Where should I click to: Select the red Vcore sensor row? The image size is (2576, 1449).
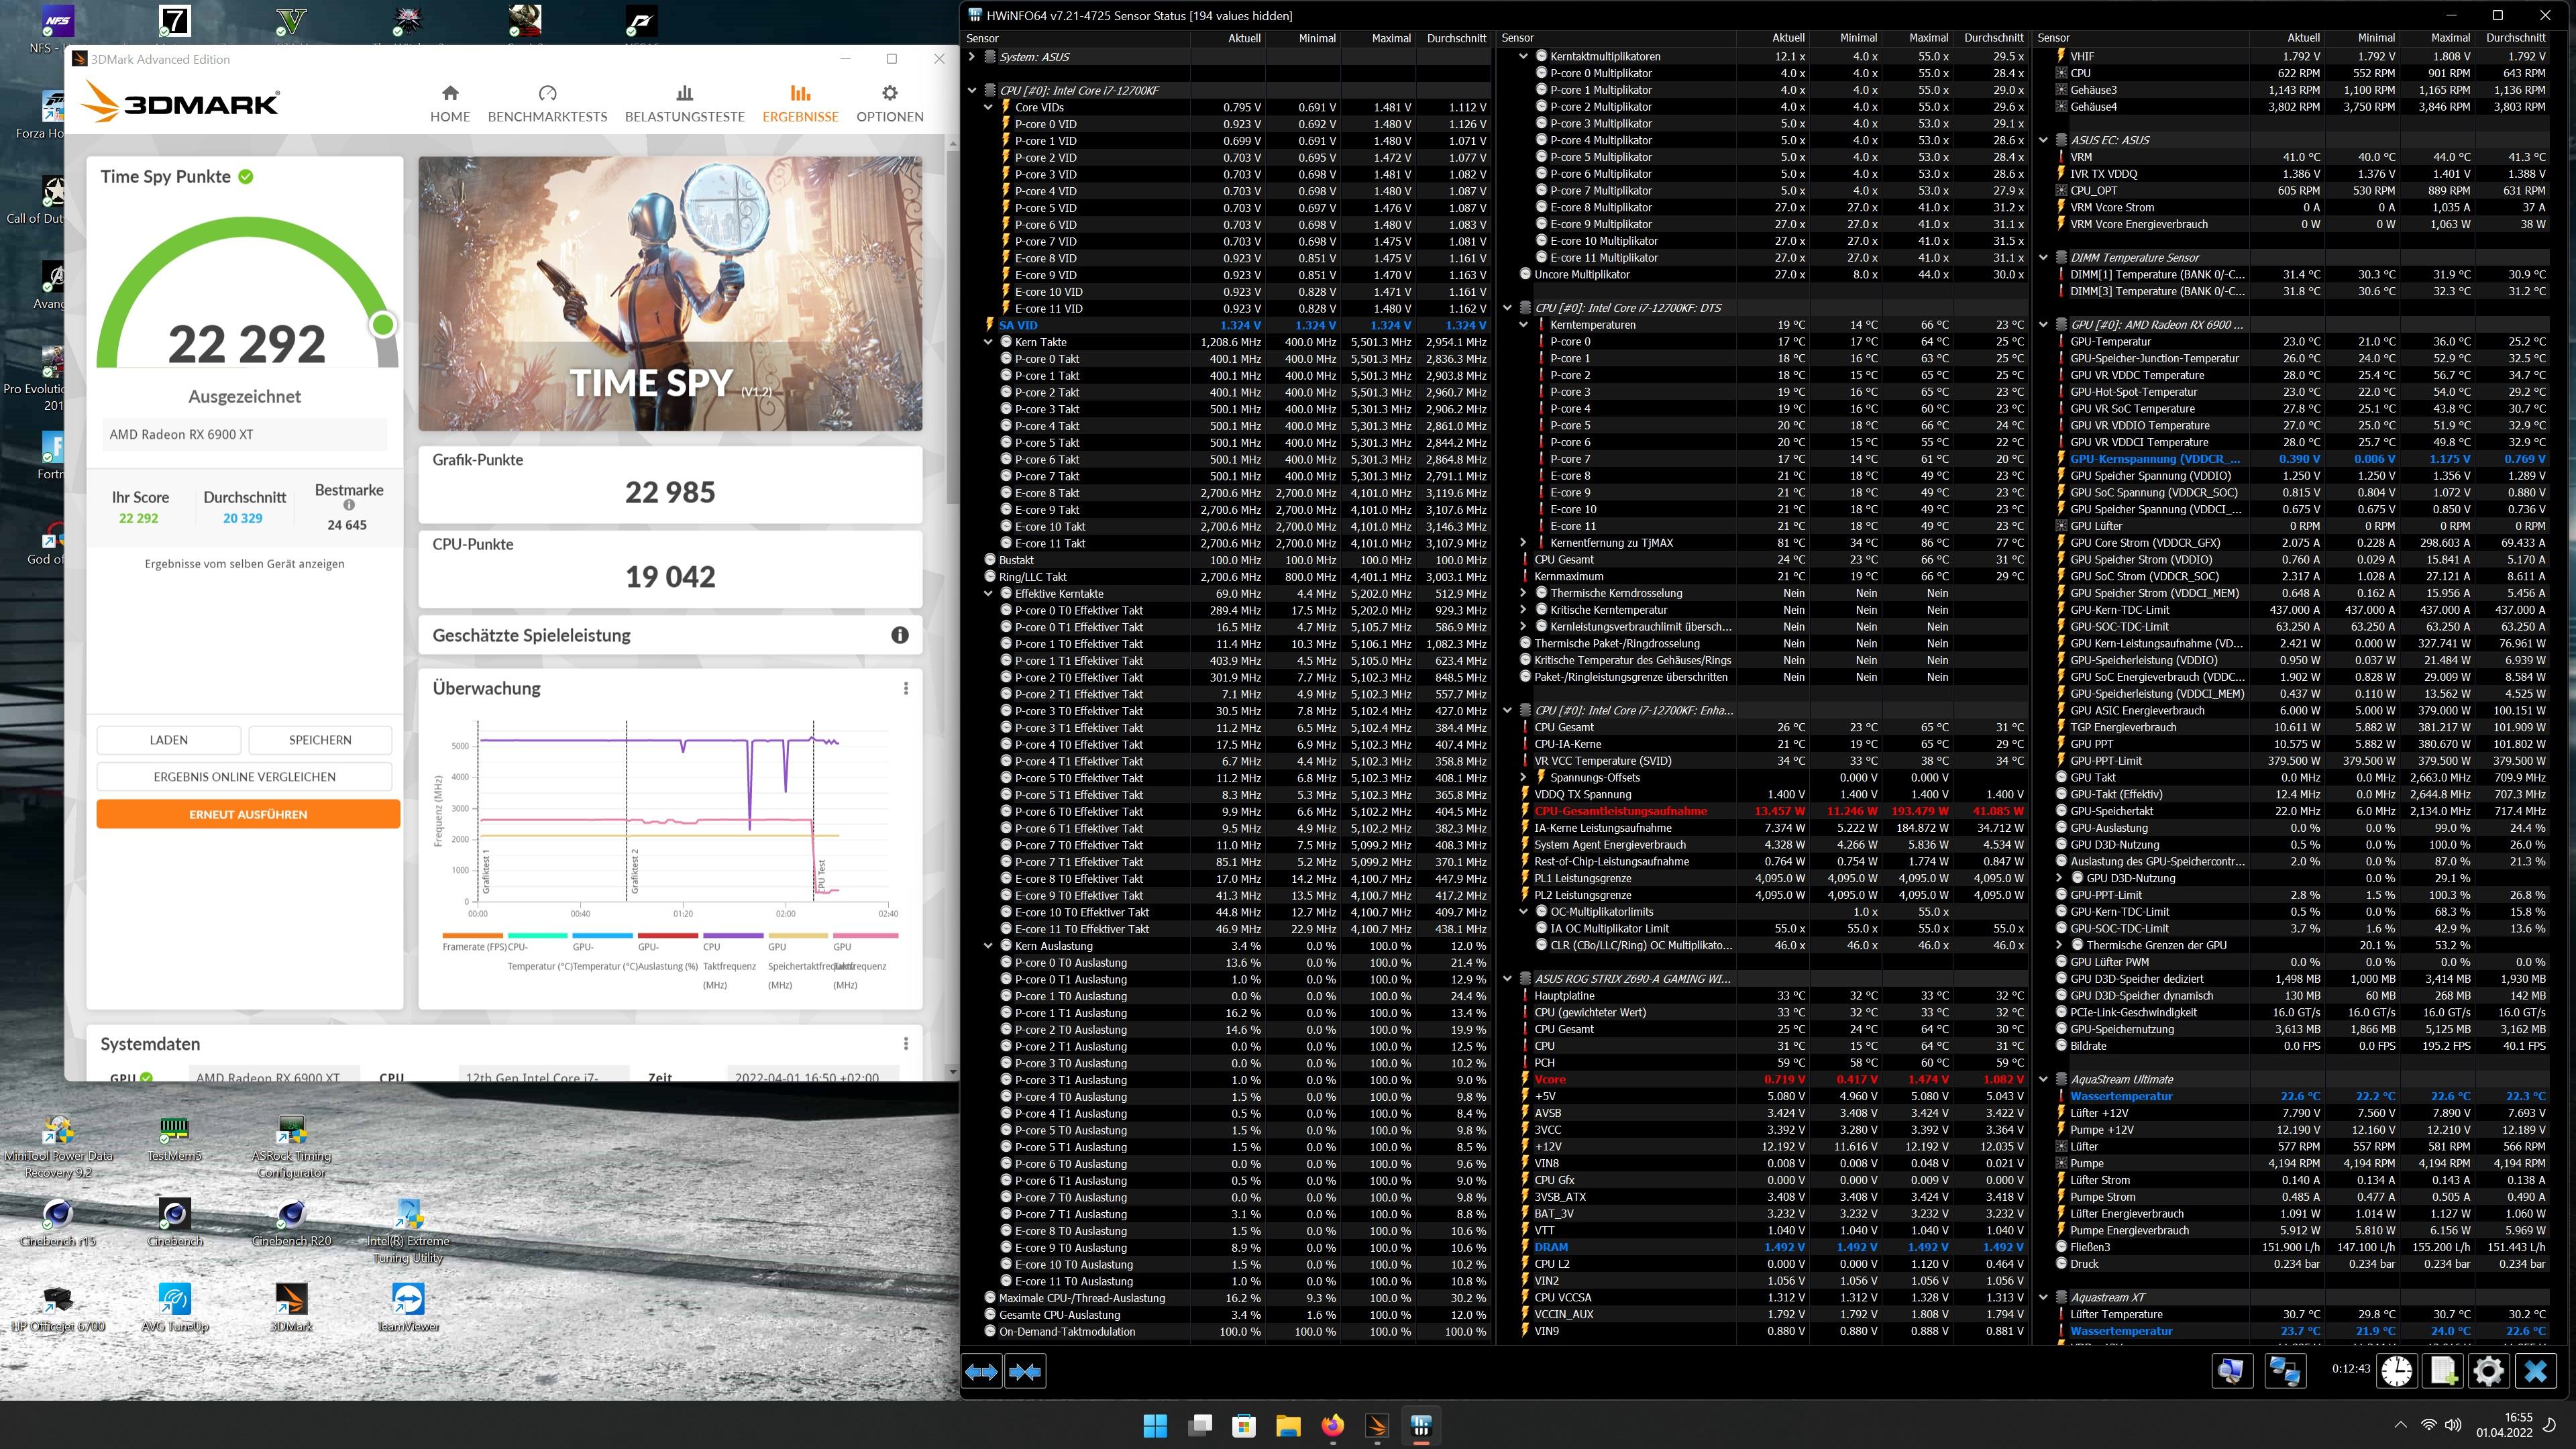point(1766,1079)
